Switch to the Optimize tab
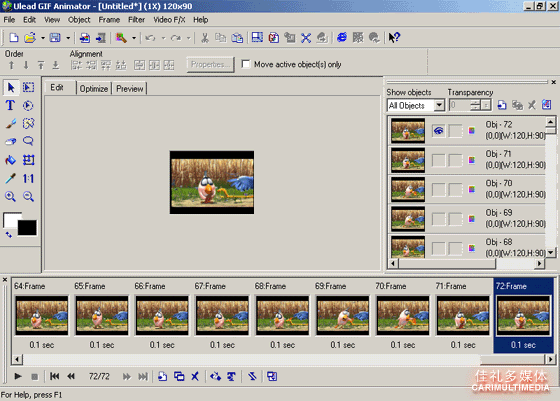The height and width of the screenshot is (401, 560). [94, 89]
